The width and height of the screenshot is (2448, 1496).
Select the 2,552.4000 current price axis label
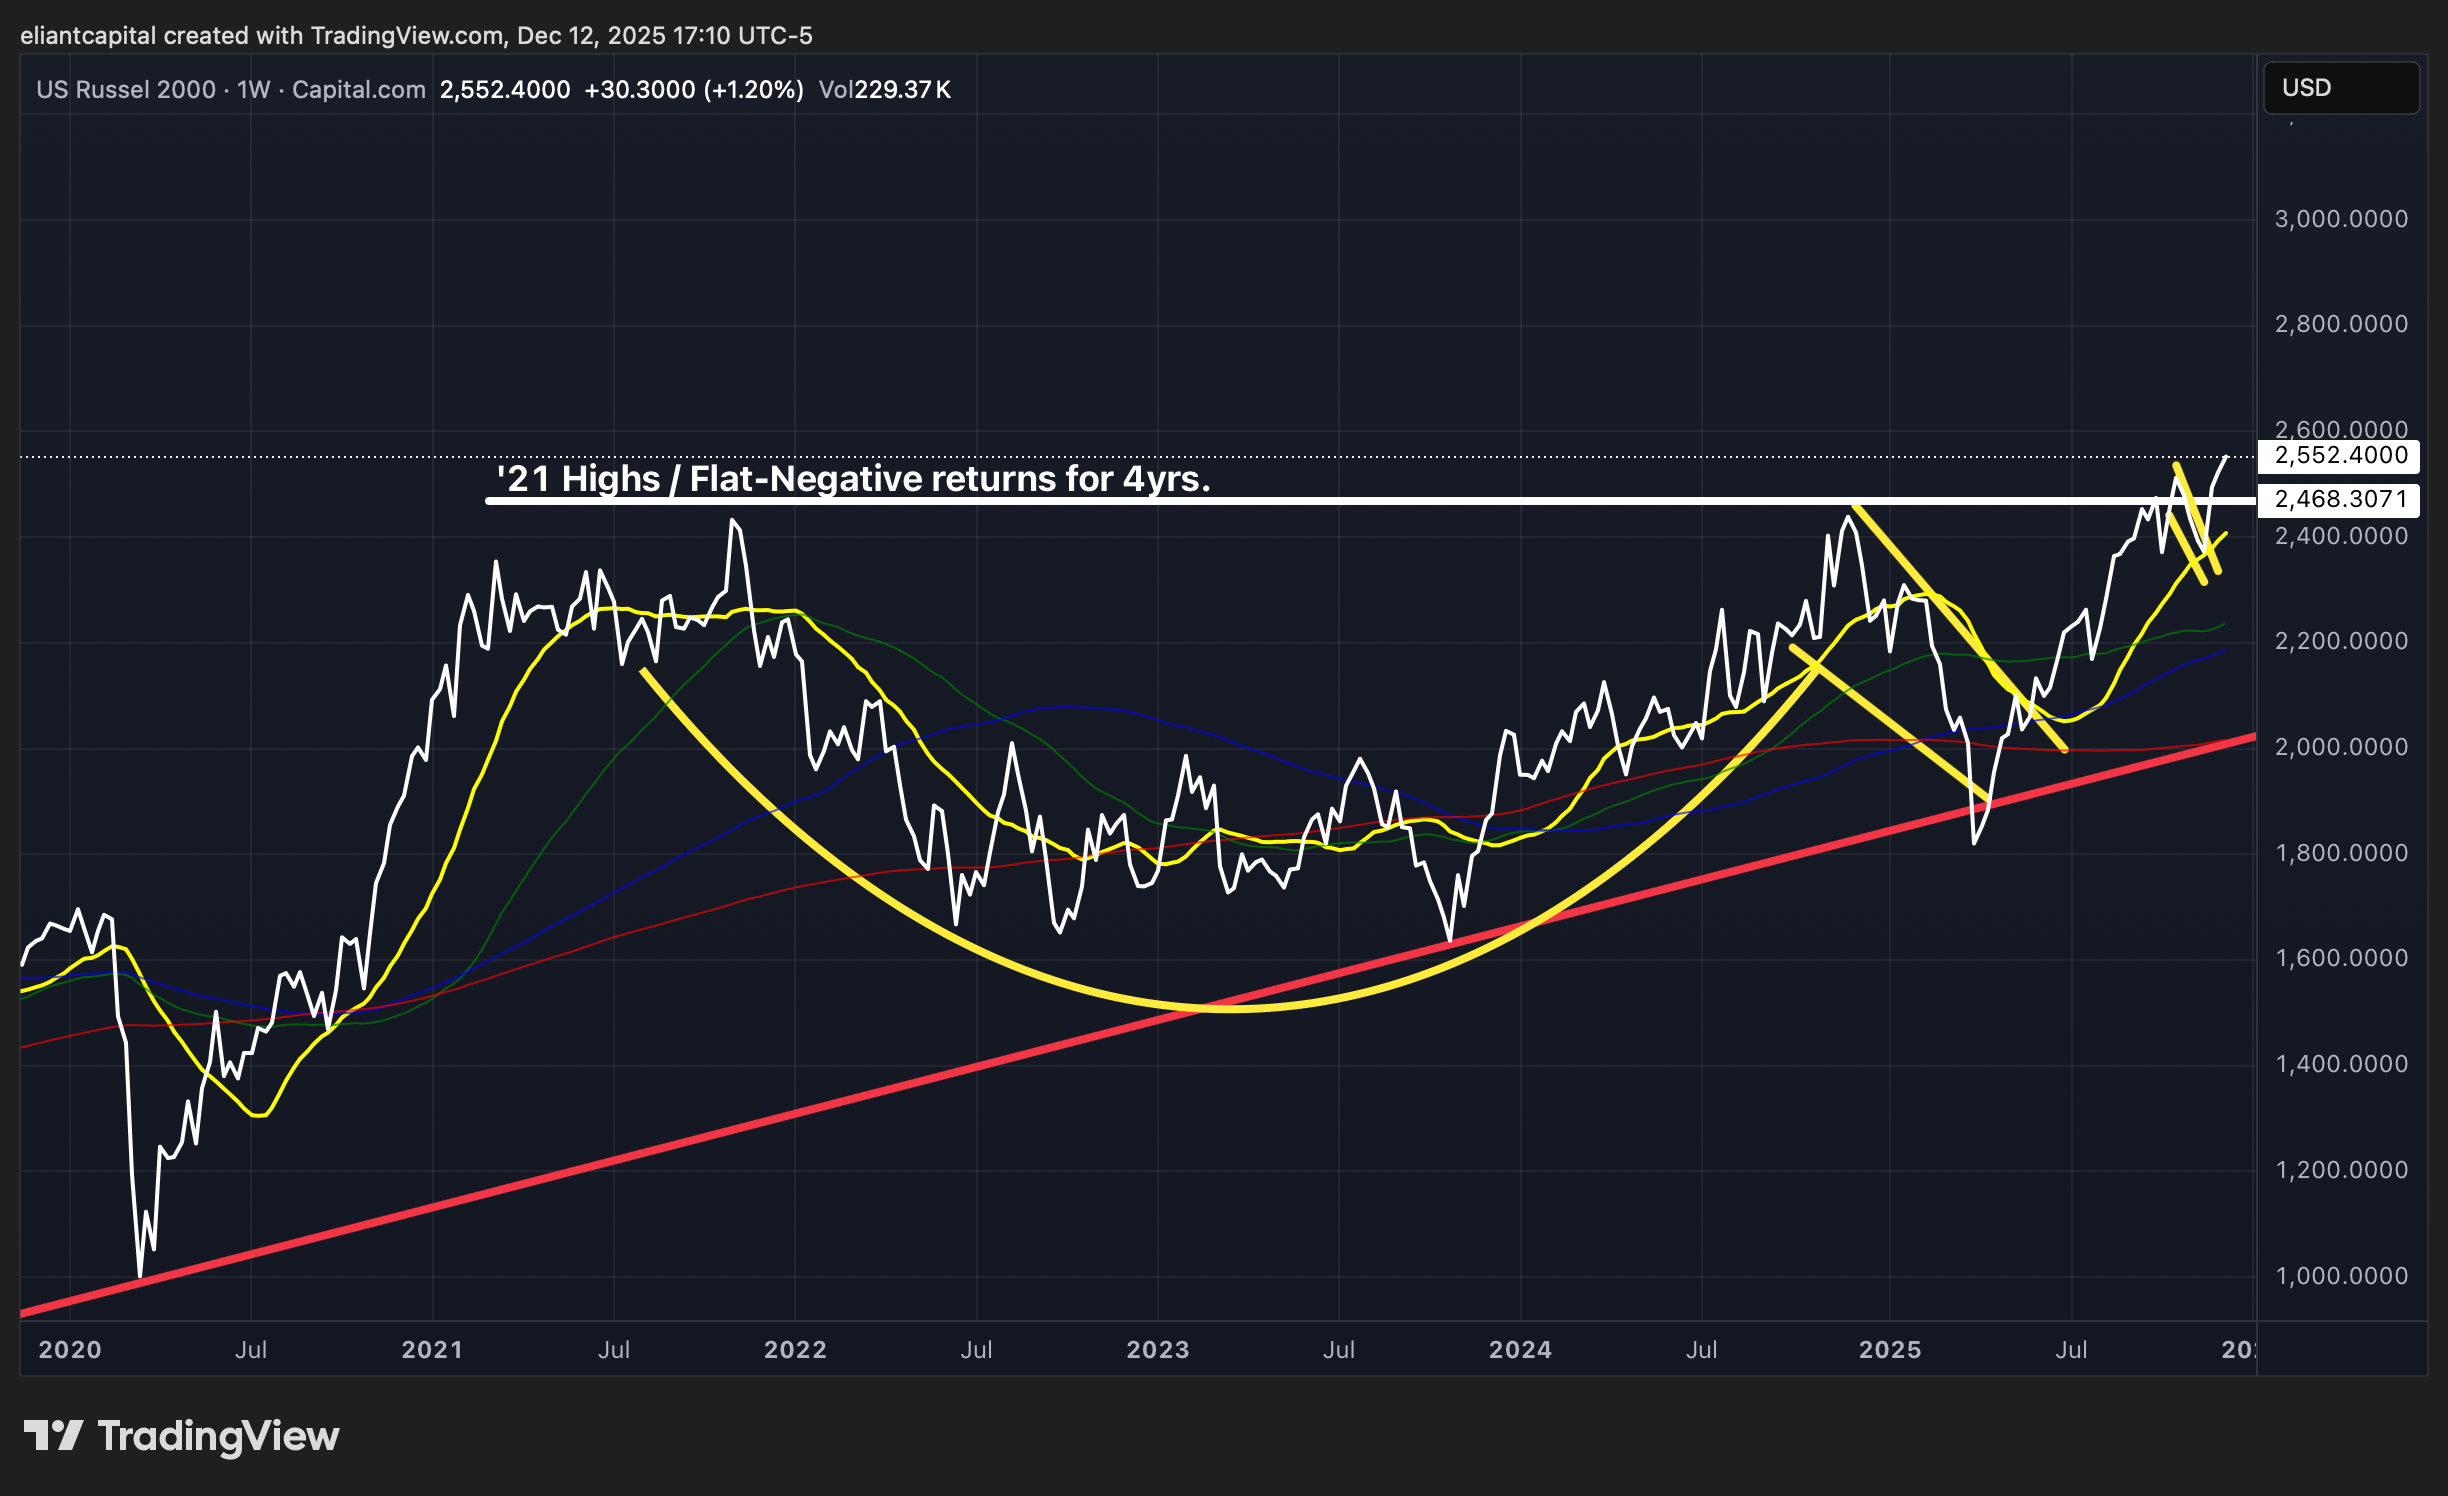[2339, 456]
